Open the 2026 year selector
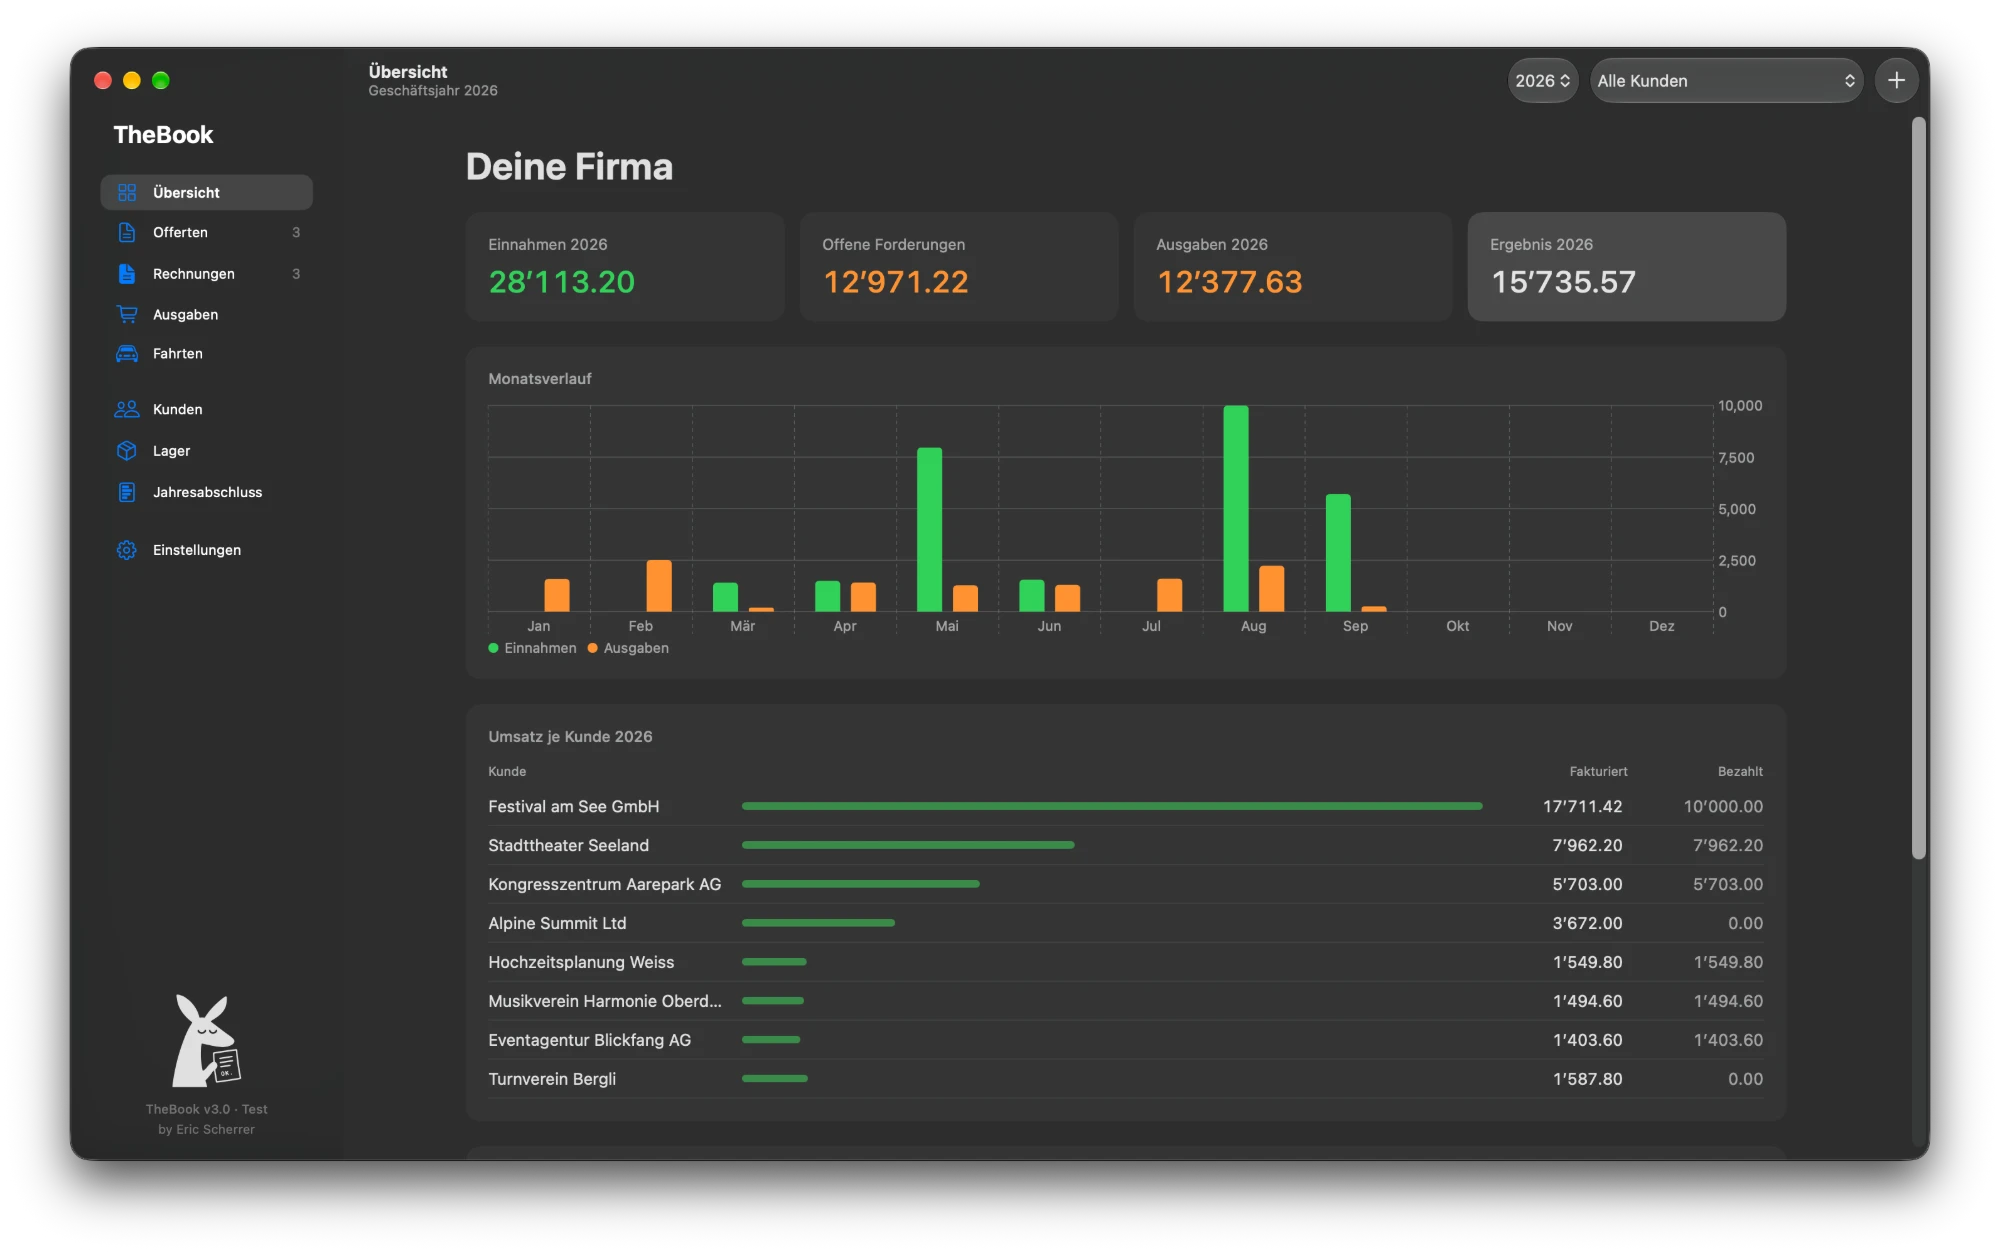2000x1253 pixels. point(1542,80)
